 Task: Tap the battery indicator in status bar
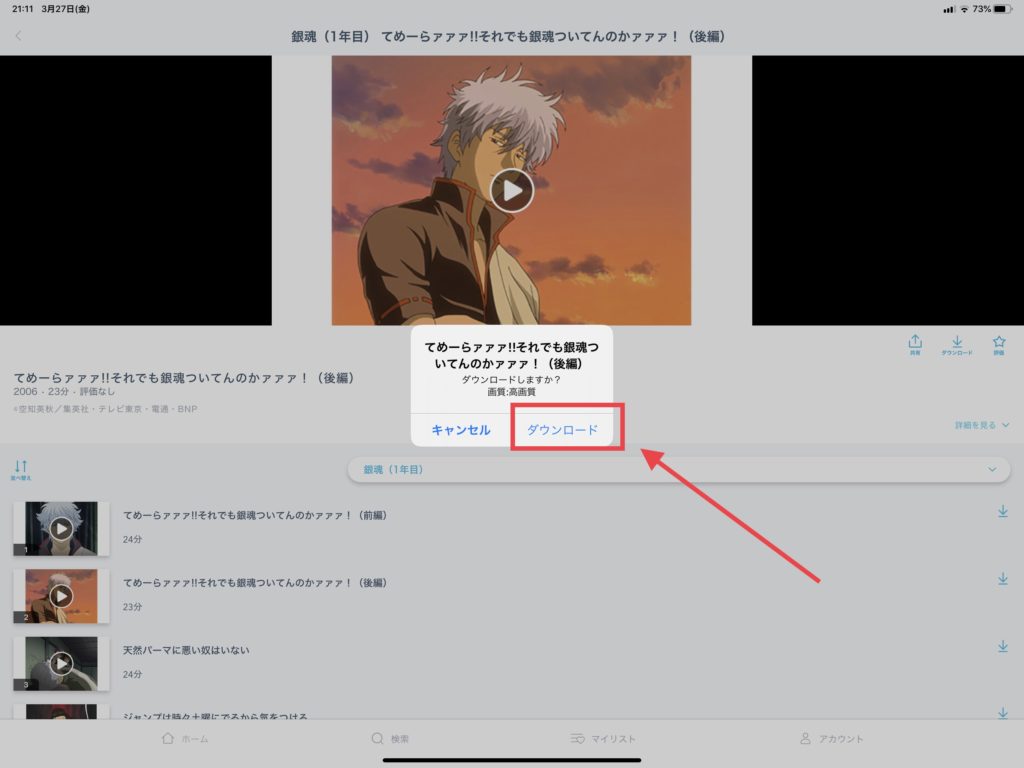click(x=1004, y=9)
